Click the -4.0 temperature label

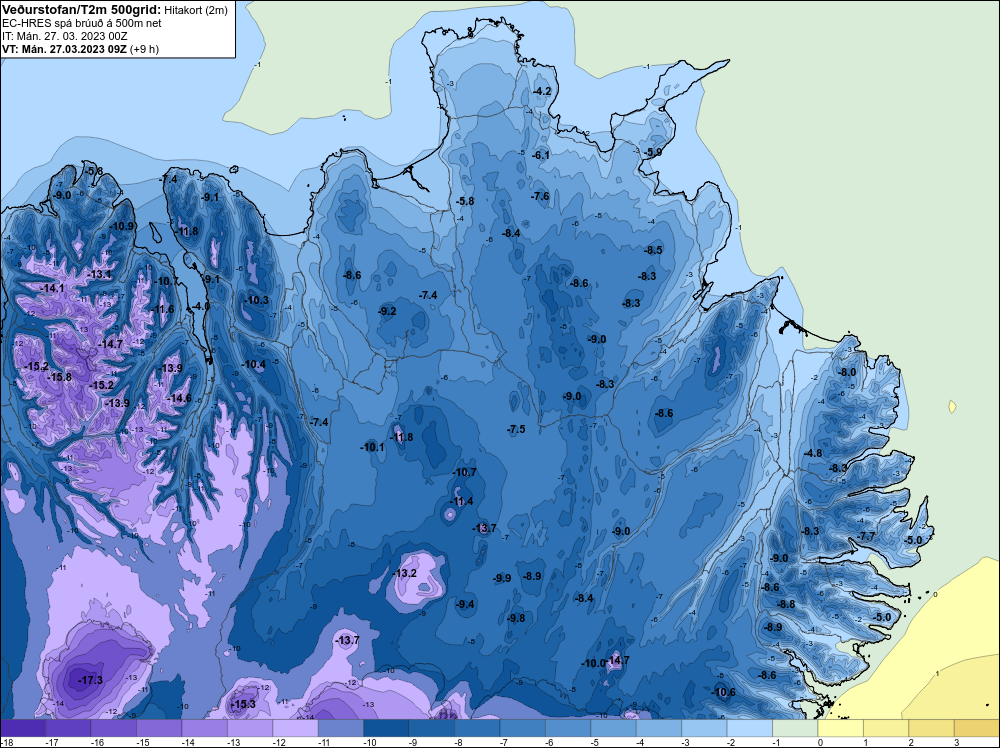pyautogui.click(x=200, y=306)
